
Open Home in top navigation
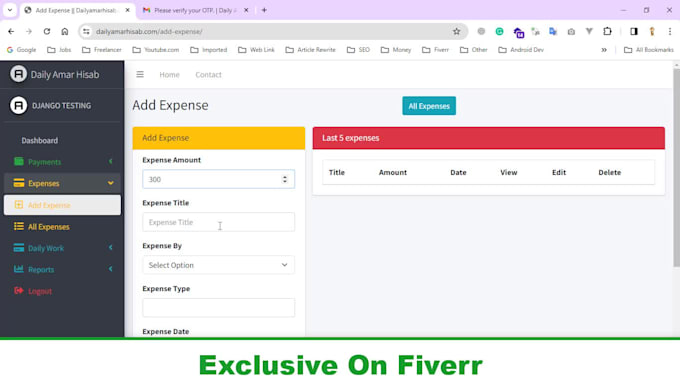pos(169,75)
